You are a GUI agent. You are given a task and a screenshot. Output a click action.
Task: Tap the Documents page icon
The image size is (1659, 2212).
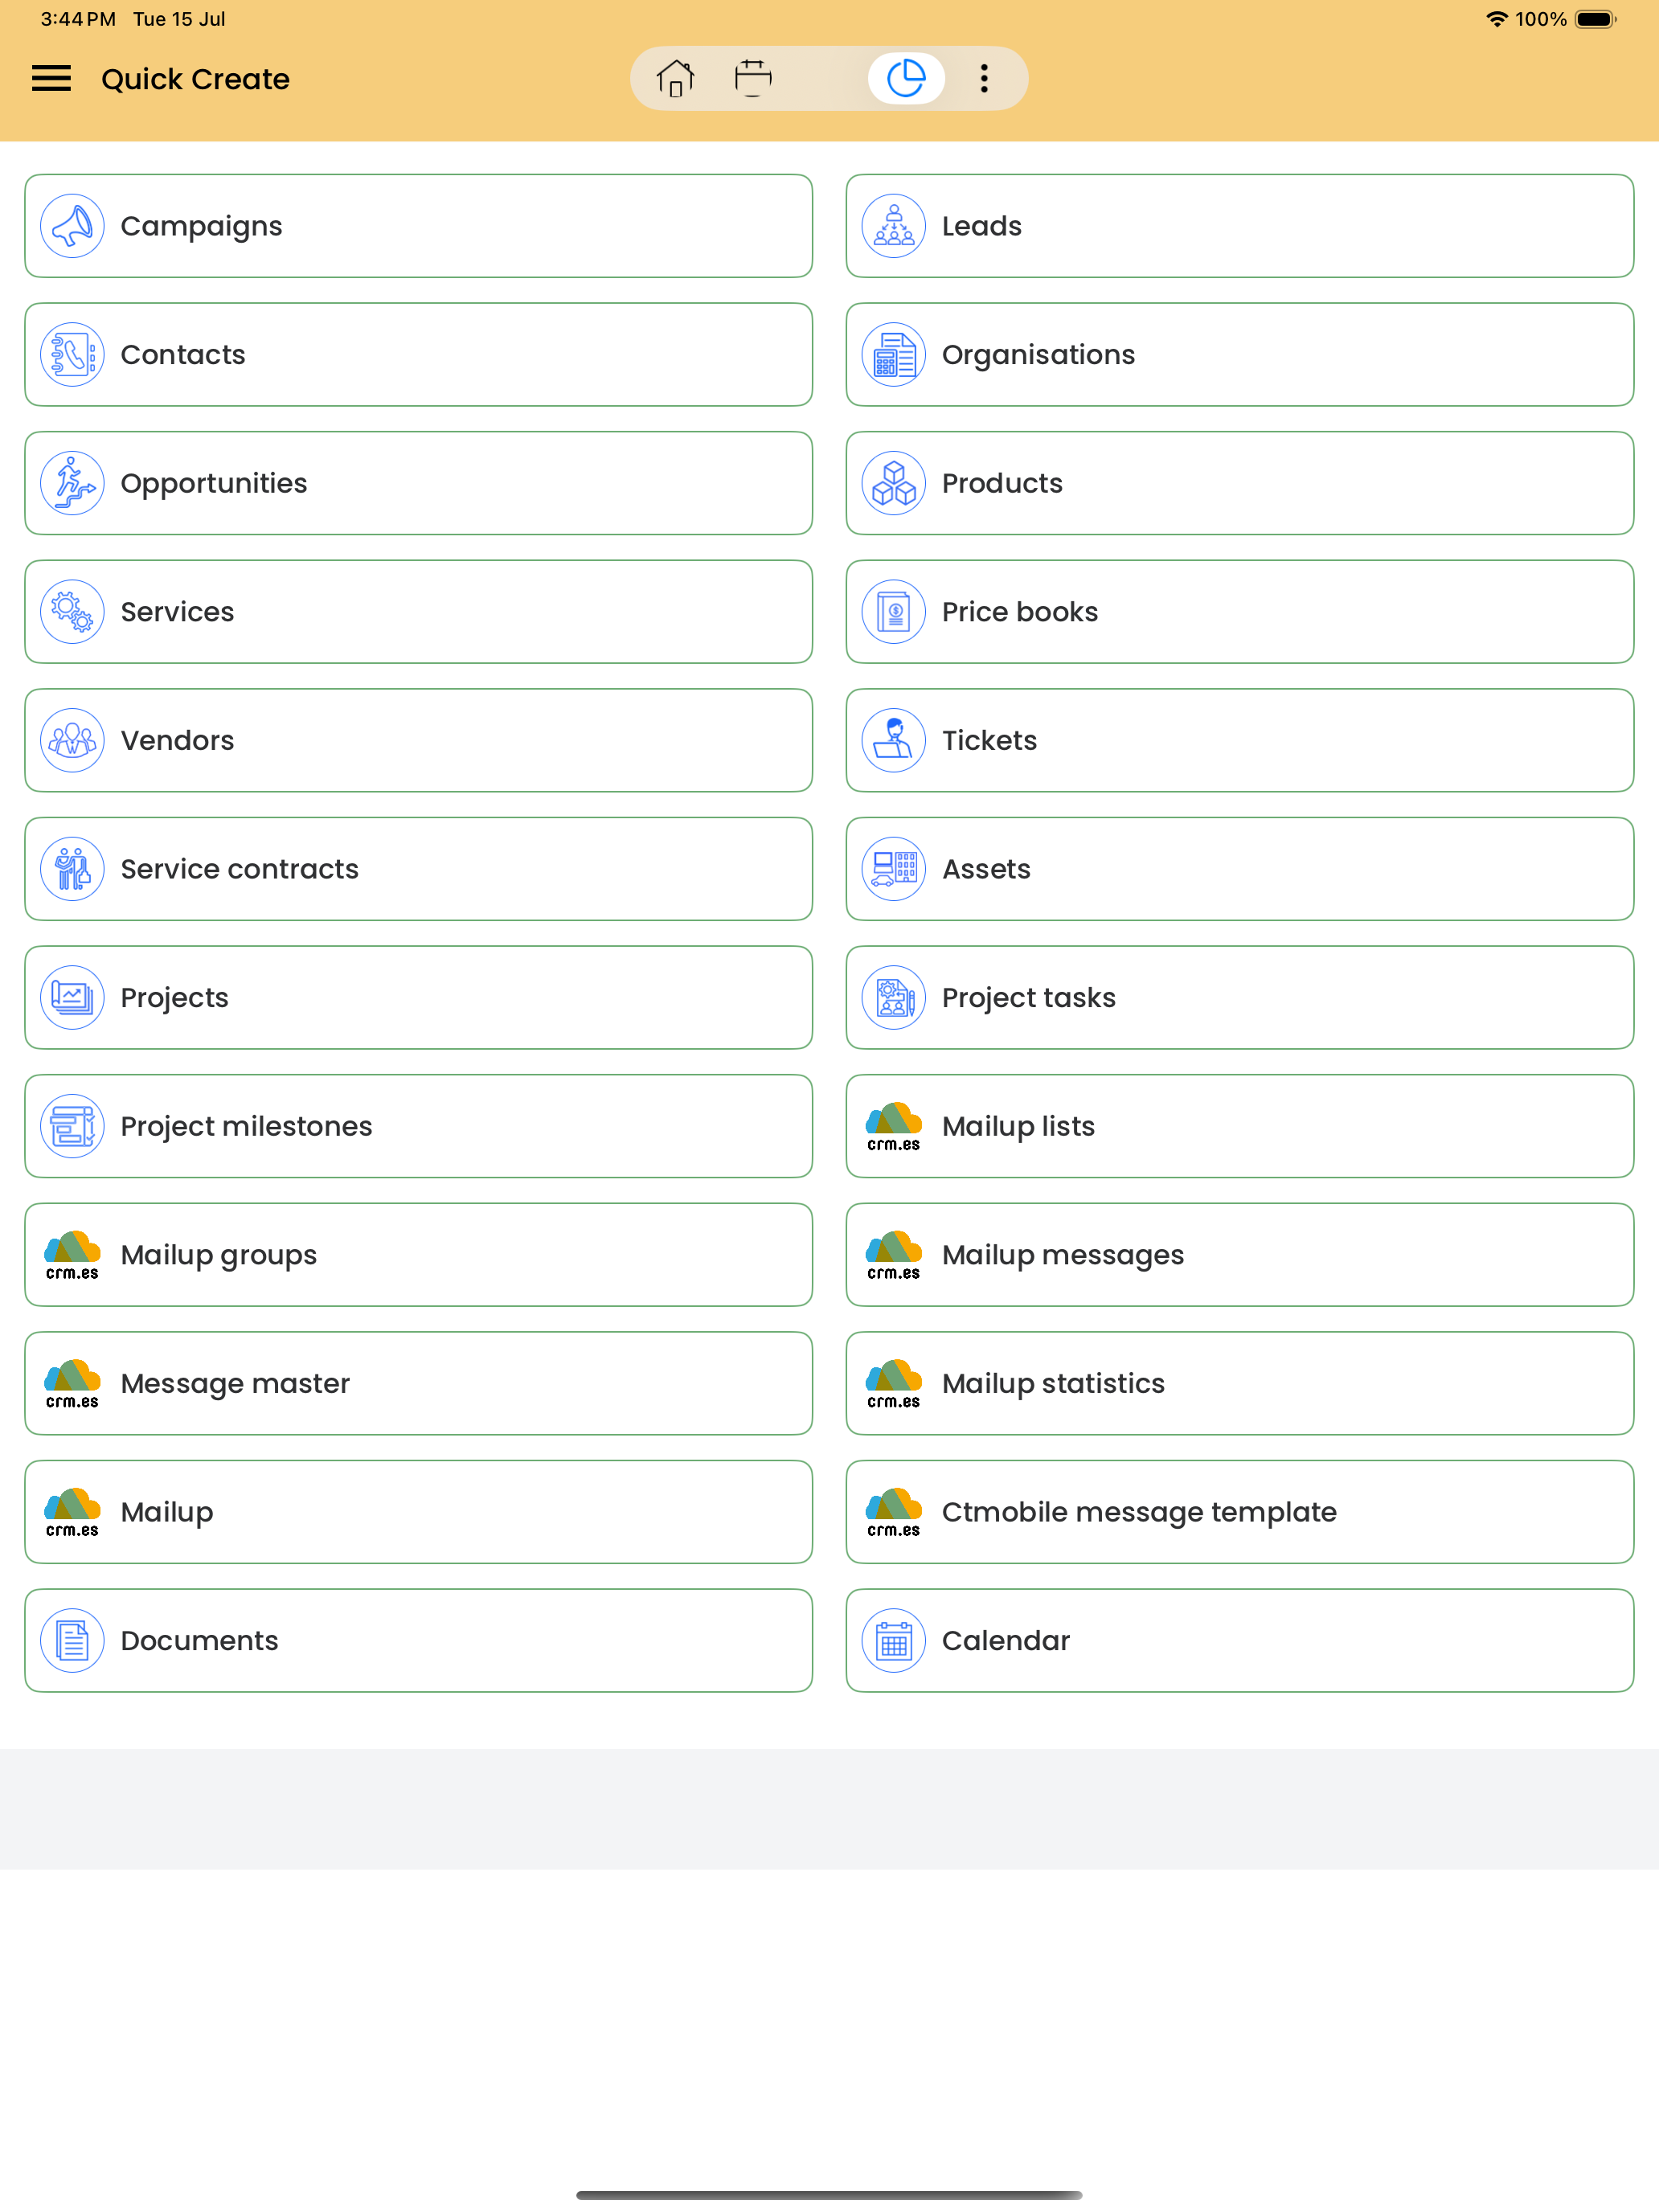(x=72, y=1641)
